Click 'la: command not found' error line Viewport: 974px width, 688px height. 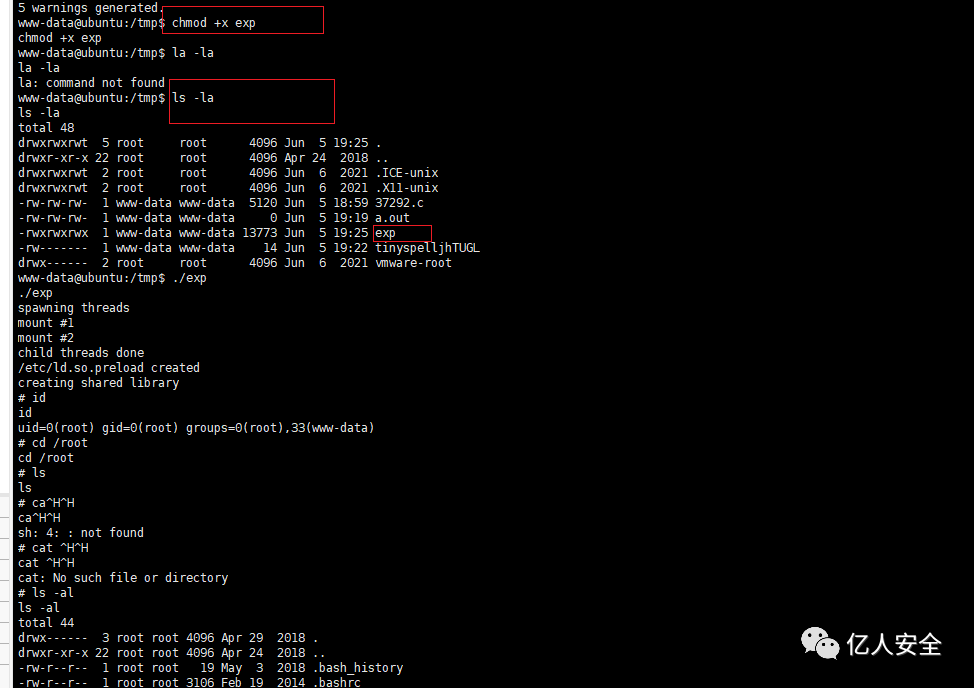[x=91, y=83]
